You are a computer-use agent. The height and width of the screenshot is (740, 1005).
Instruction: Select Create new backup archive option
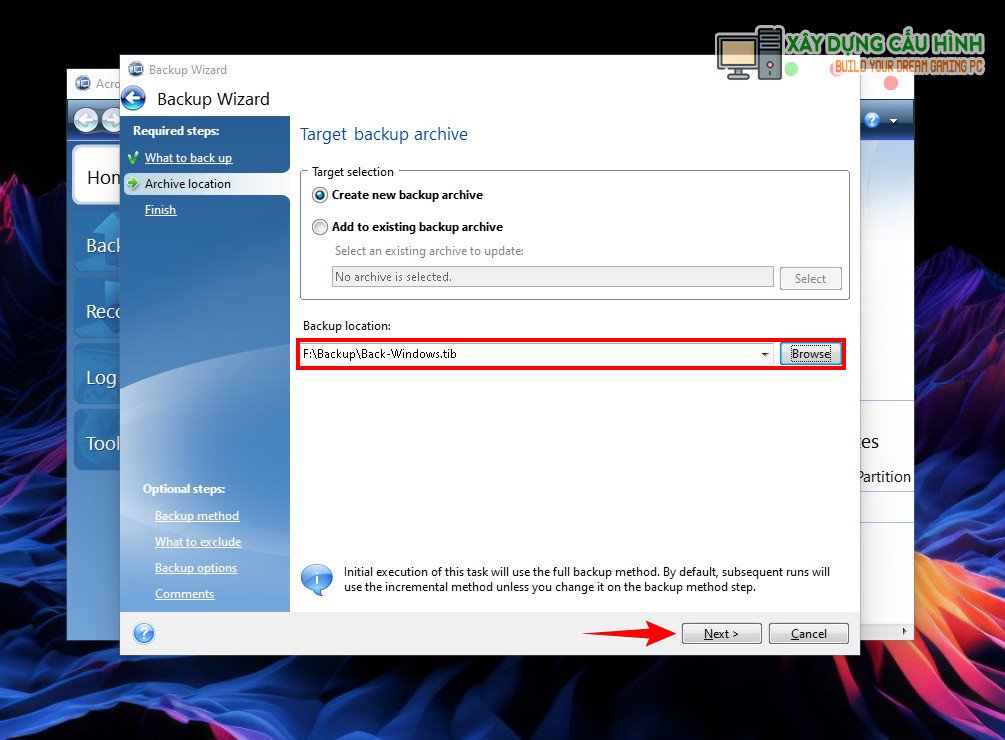click(x=320, y=195)
